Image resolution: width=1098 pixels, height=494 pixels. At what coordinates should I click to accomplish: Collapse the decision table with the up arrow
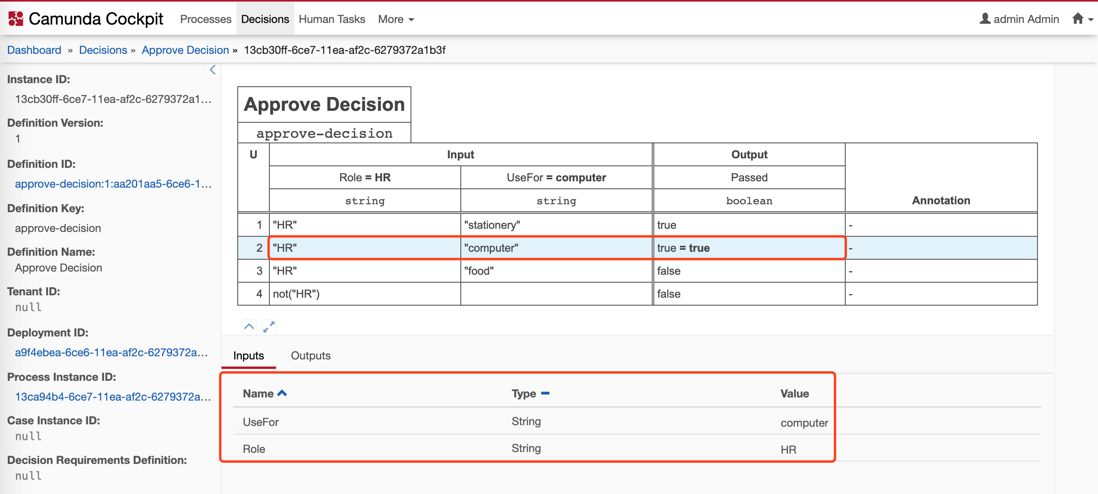249,327
